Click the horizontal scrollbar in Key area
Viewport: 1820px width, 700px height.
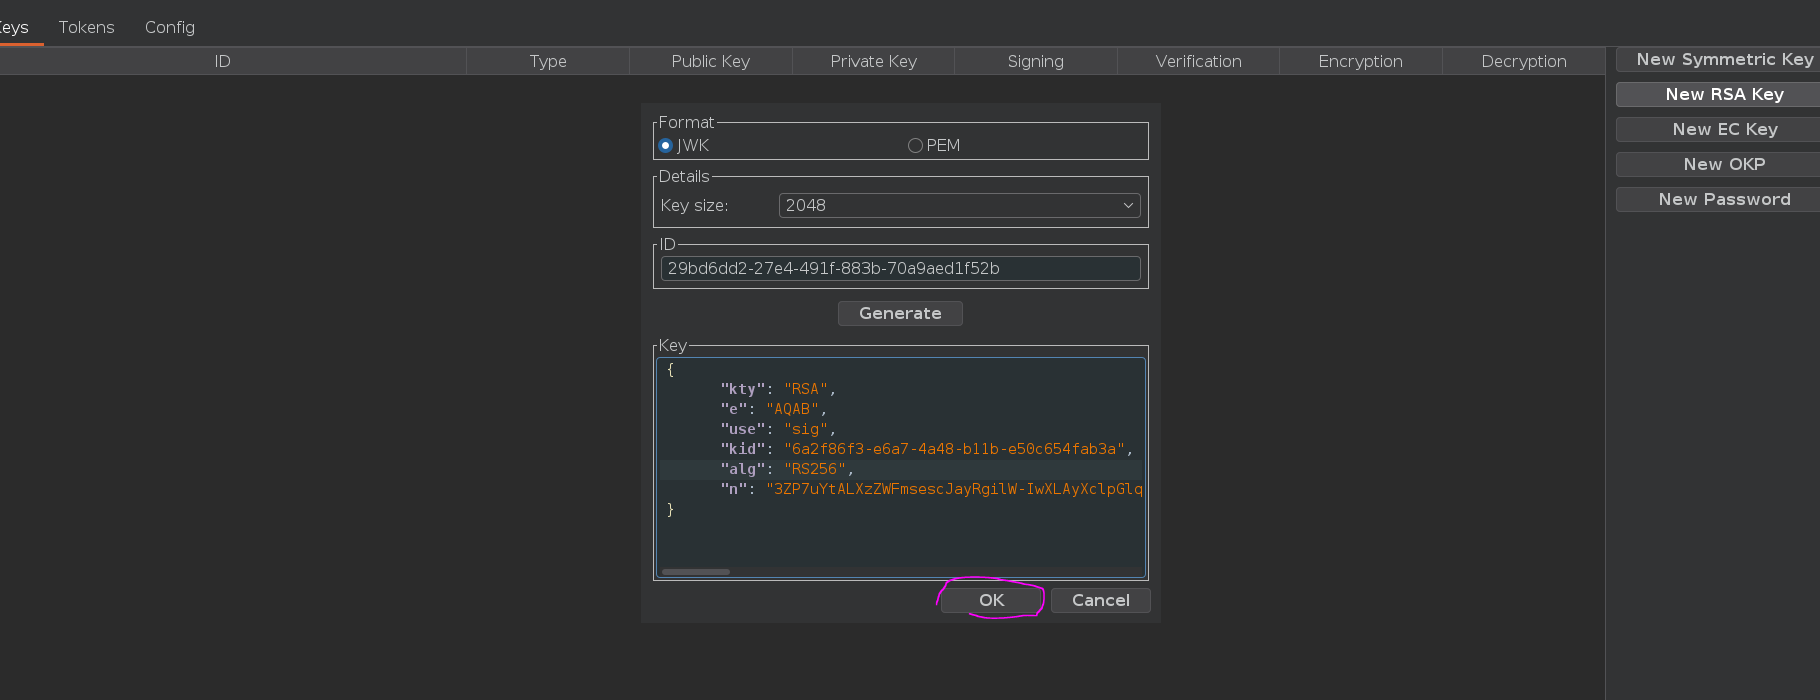click(x=696, y=572)
